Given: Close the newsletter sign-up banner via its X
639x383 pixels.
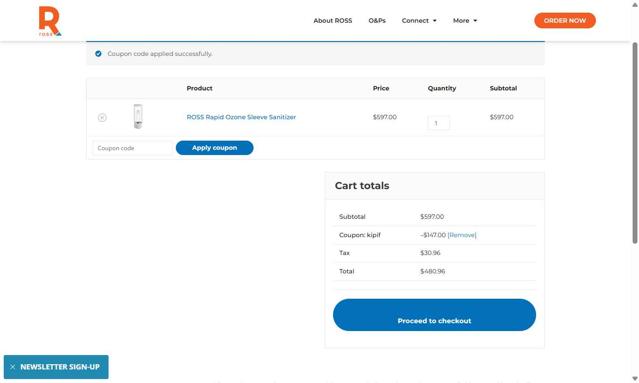Looking at the screenshot, I should click(x=13, y=367).
